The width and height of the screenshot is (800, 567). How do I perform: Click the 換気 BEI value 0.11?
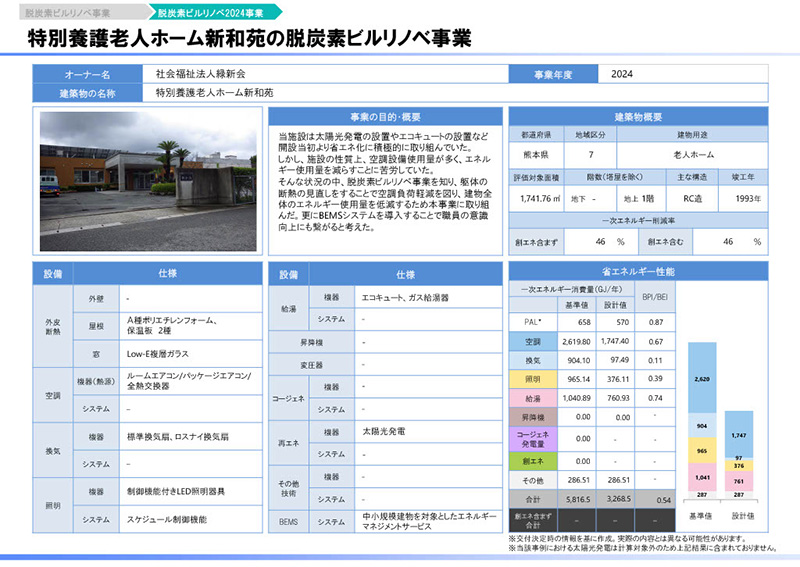pos(656,360)
